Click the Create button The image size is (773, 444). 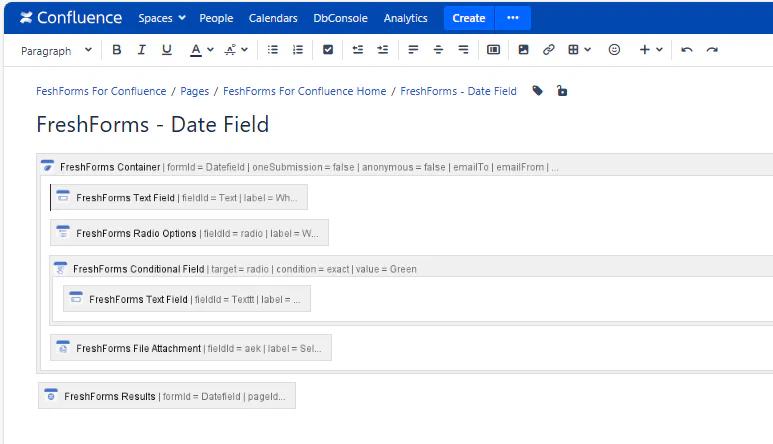click(x=468, y=18)
